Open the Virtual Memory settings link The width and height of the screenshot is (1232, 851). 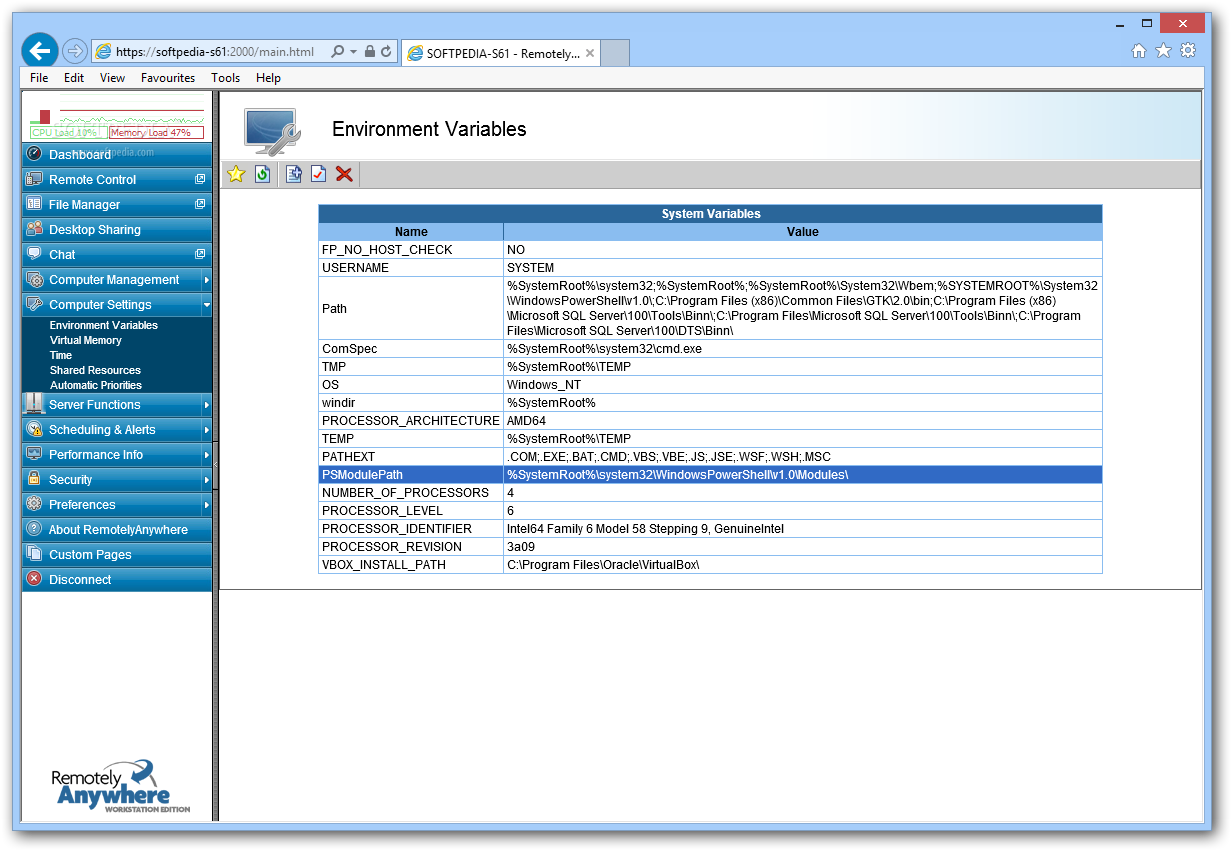click(86, 340)
